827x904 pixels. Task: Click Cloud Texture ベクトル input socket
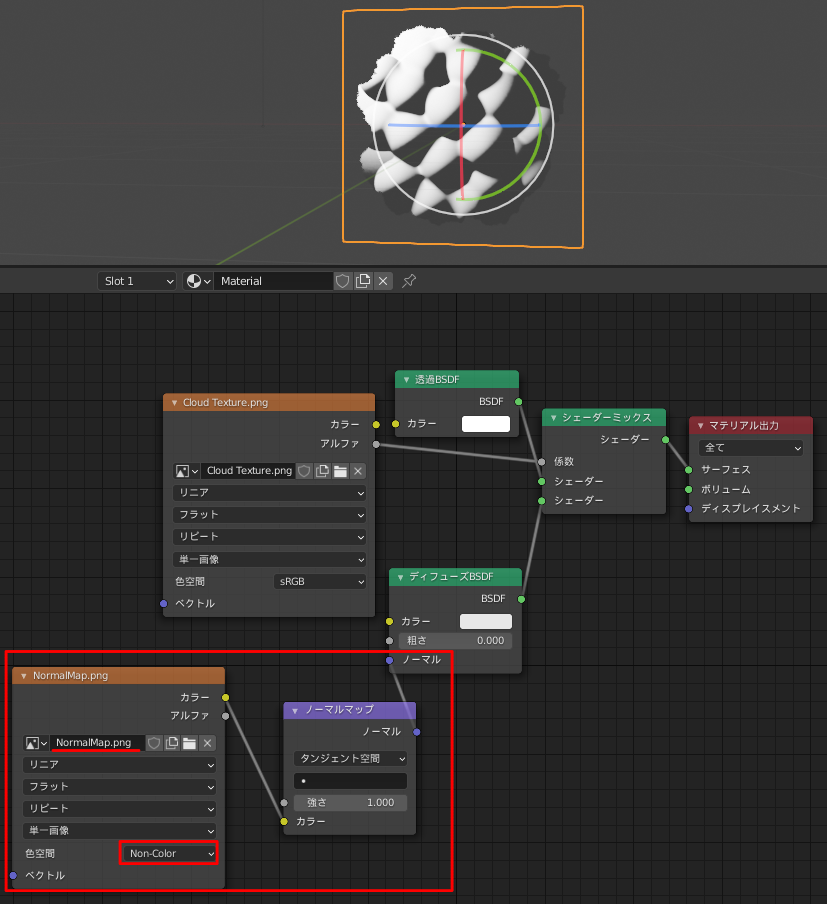164,604
